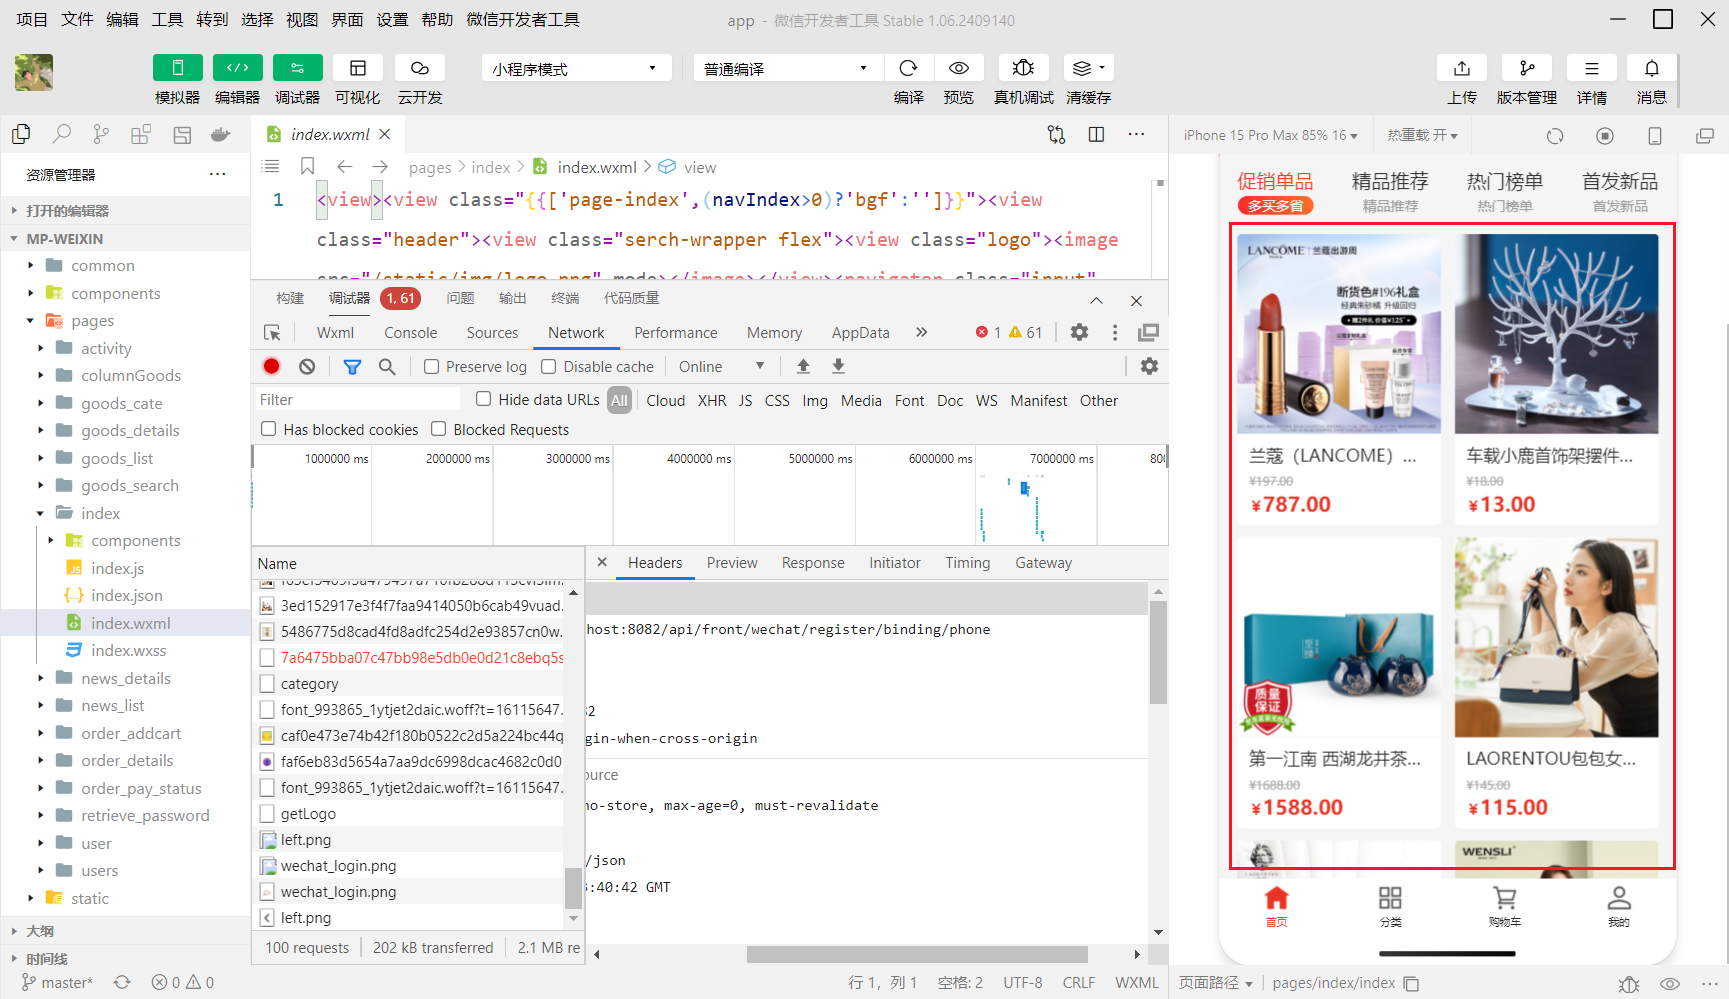Image resolution: width=1729 pixels, height=999 pixels.
Task: Click the network Filter input field
Action: (x=357, y=400)
